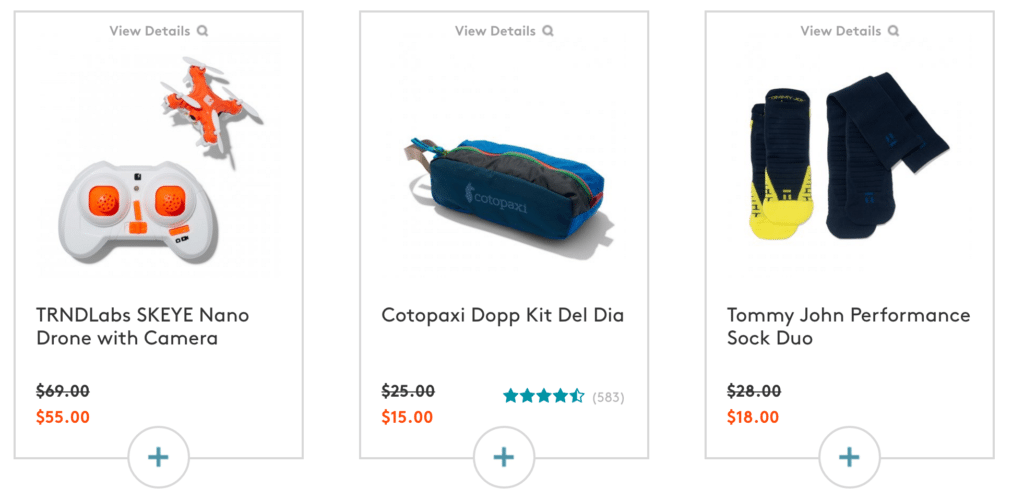Open the 583 reviews count
This screenshot has width=1024, height=500.
pos(608,397)
